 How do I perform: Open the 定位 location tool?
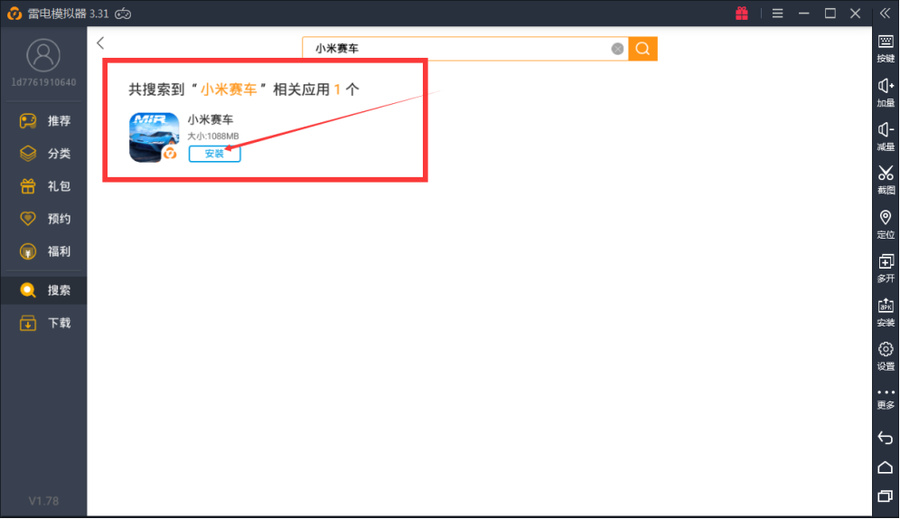point(885,223)
